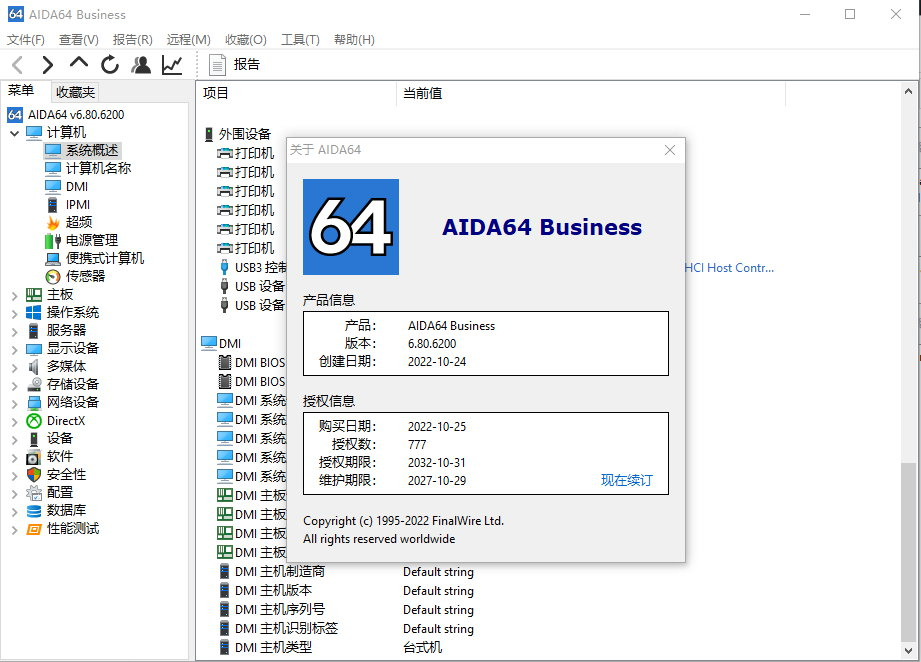Expand the 设备 tree node

15,440
